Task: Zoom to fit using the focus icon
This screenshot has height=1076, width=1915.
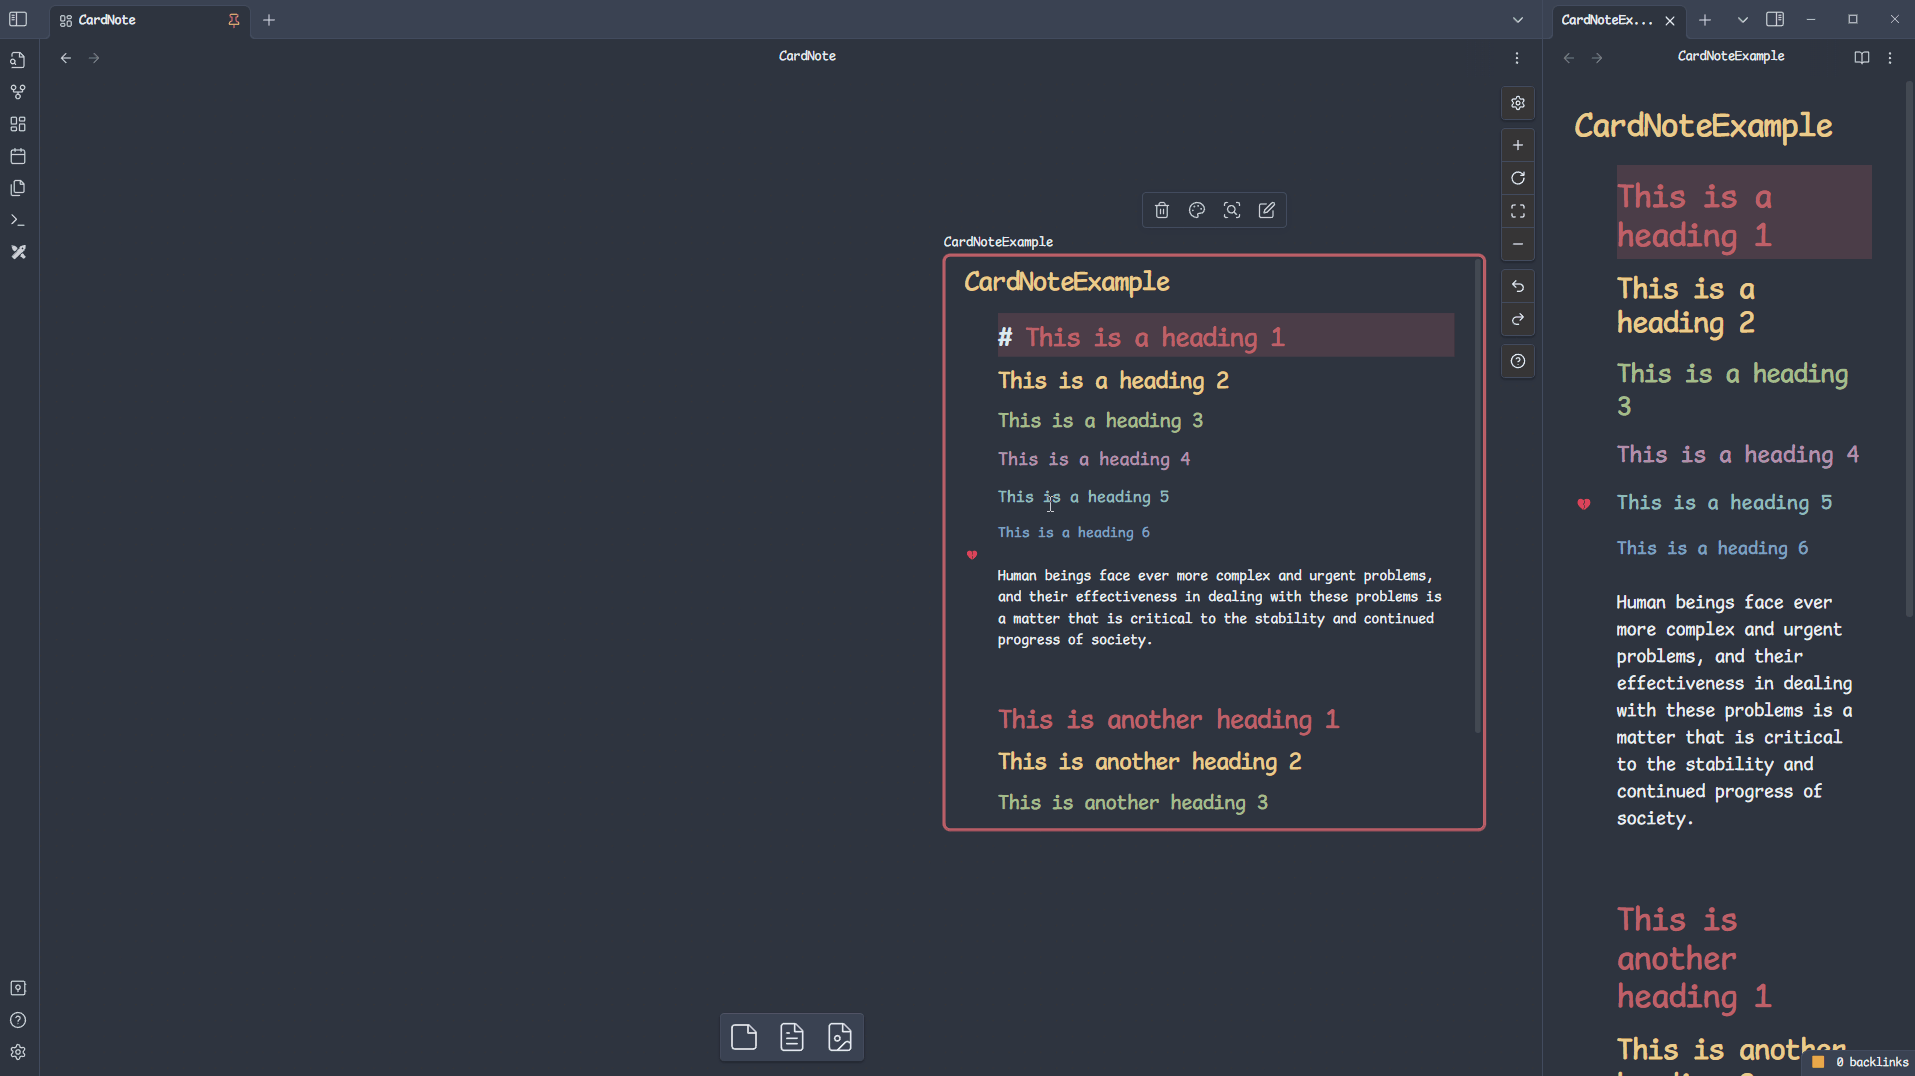Action: pyautogui.click(x=1231, y=210)
